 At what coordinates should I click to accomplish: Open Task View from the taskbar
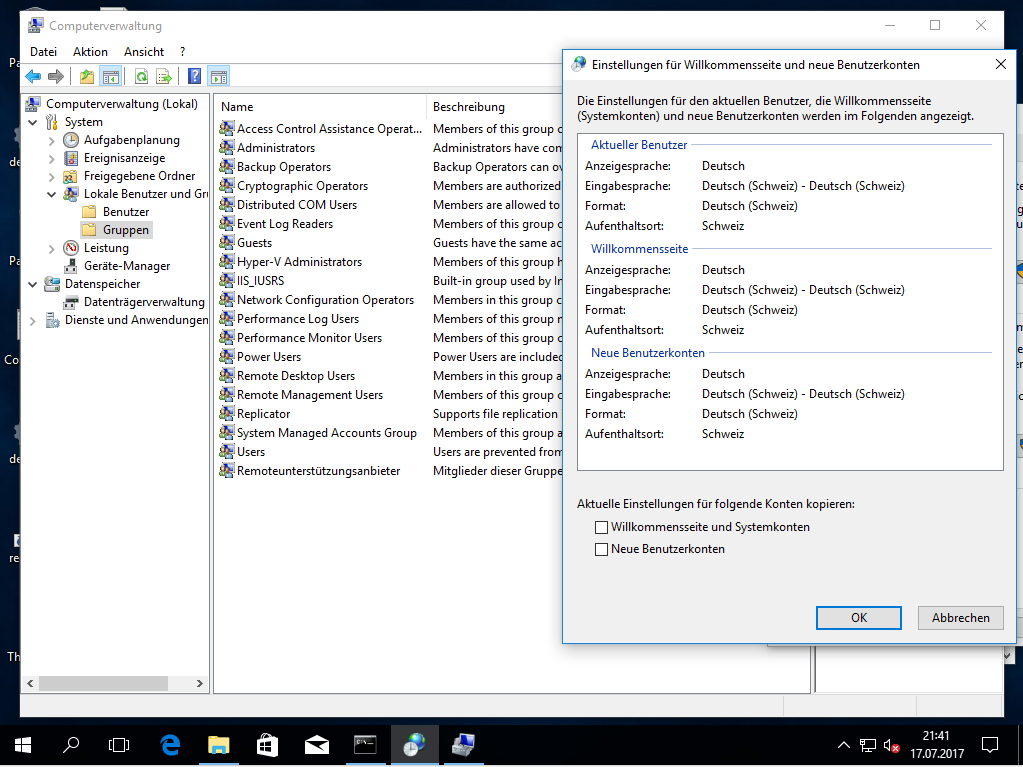tap(119, 745)
